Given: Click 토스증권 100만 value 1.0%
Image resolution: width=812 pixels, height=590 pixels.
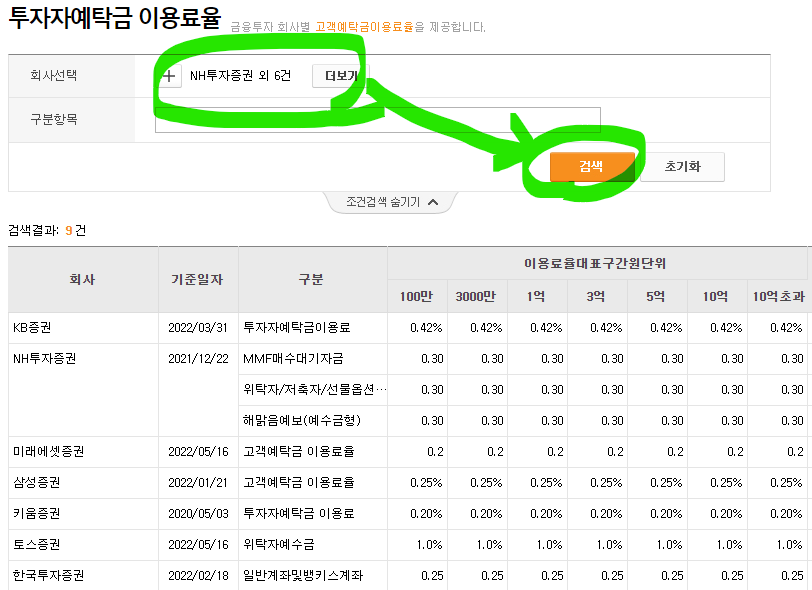Looking at the screenshot, I should tap(429, 545).
